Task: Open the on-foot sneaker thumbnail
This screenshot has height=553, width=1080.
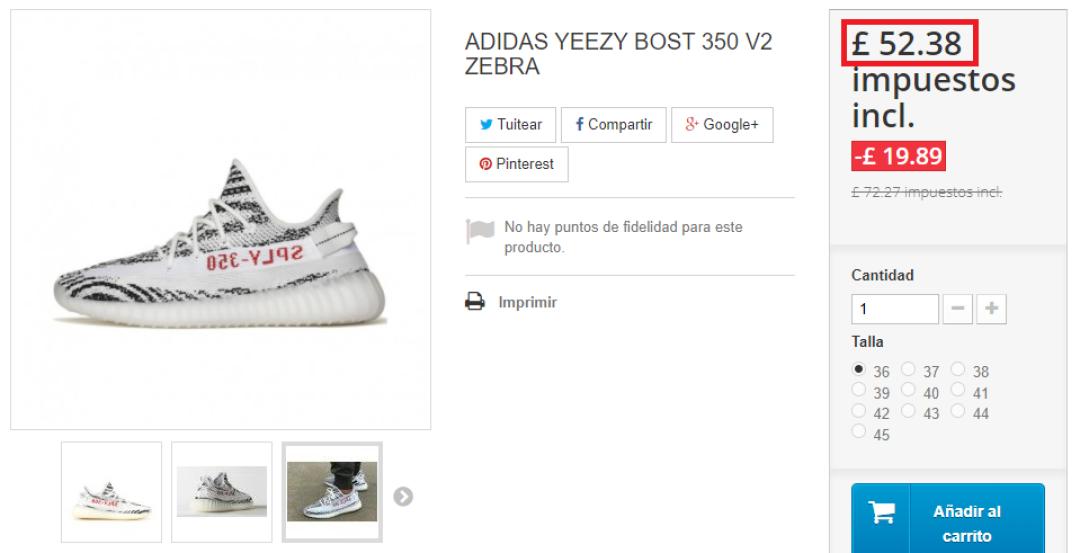Action: click(x=332, y=492)
